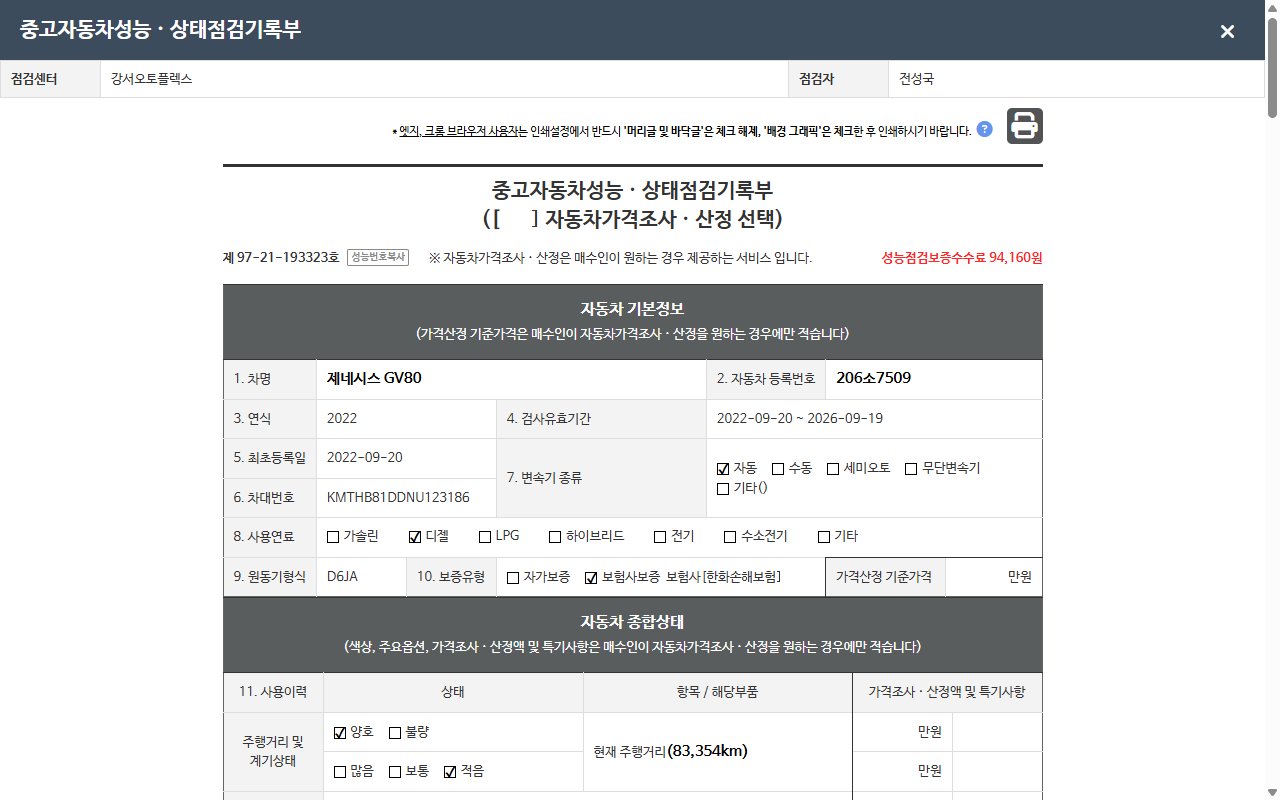Click the blue question mark help icon

[x=984, y=129]
